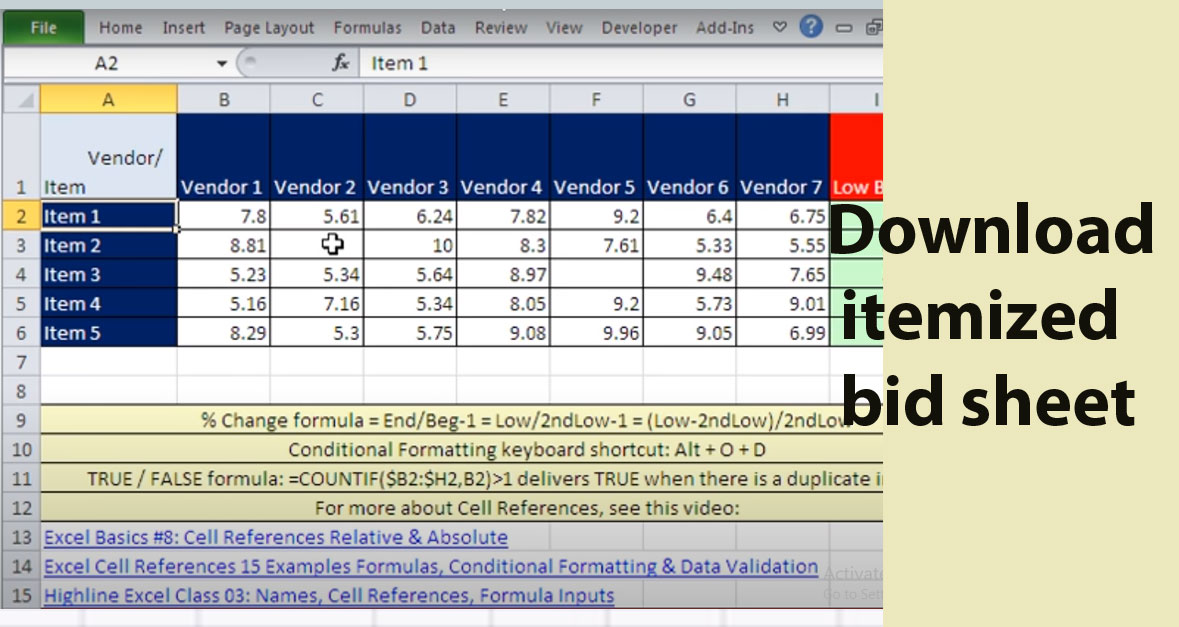Open the Developer tab
Image resolution: width=1179 pixels, height=627 pixels.
pyautogui.click(x=639, y=27)
